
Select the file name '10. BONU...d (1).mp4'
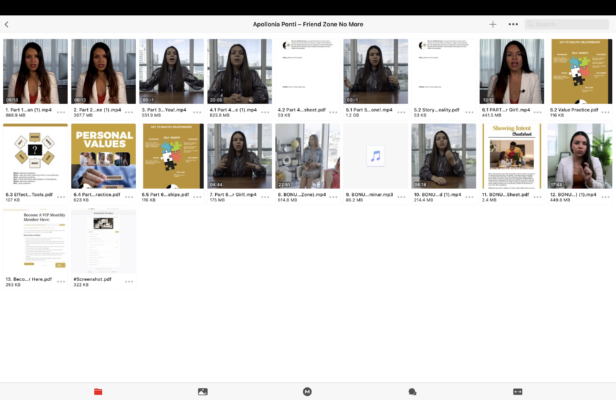[x=437, y=194]
